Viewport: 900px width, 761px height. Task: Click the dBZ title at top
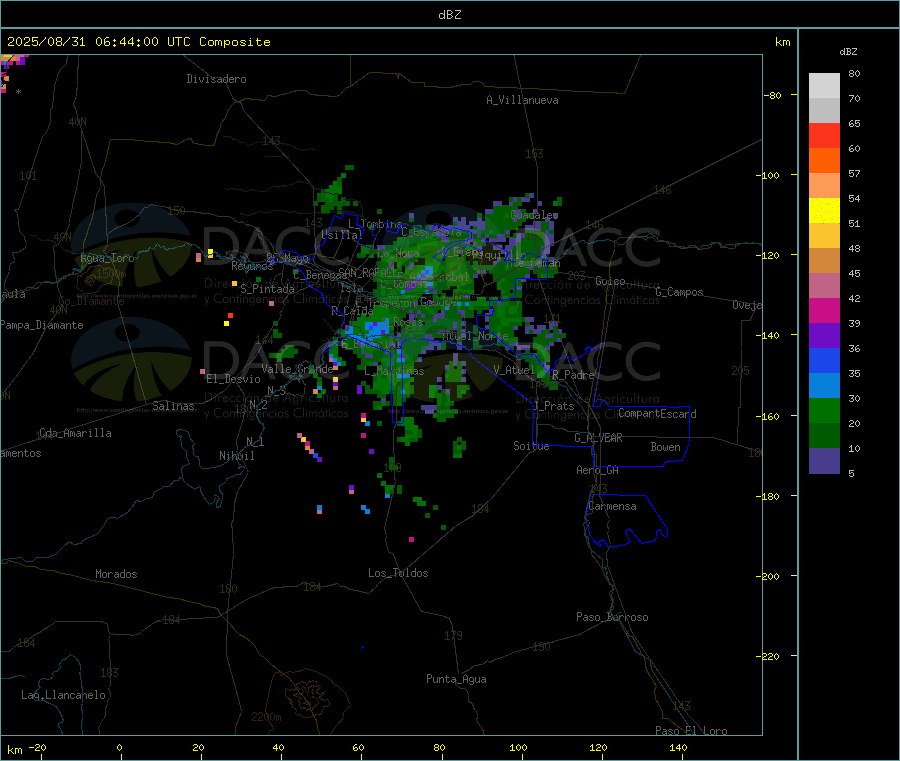click(x=449, y=15)
